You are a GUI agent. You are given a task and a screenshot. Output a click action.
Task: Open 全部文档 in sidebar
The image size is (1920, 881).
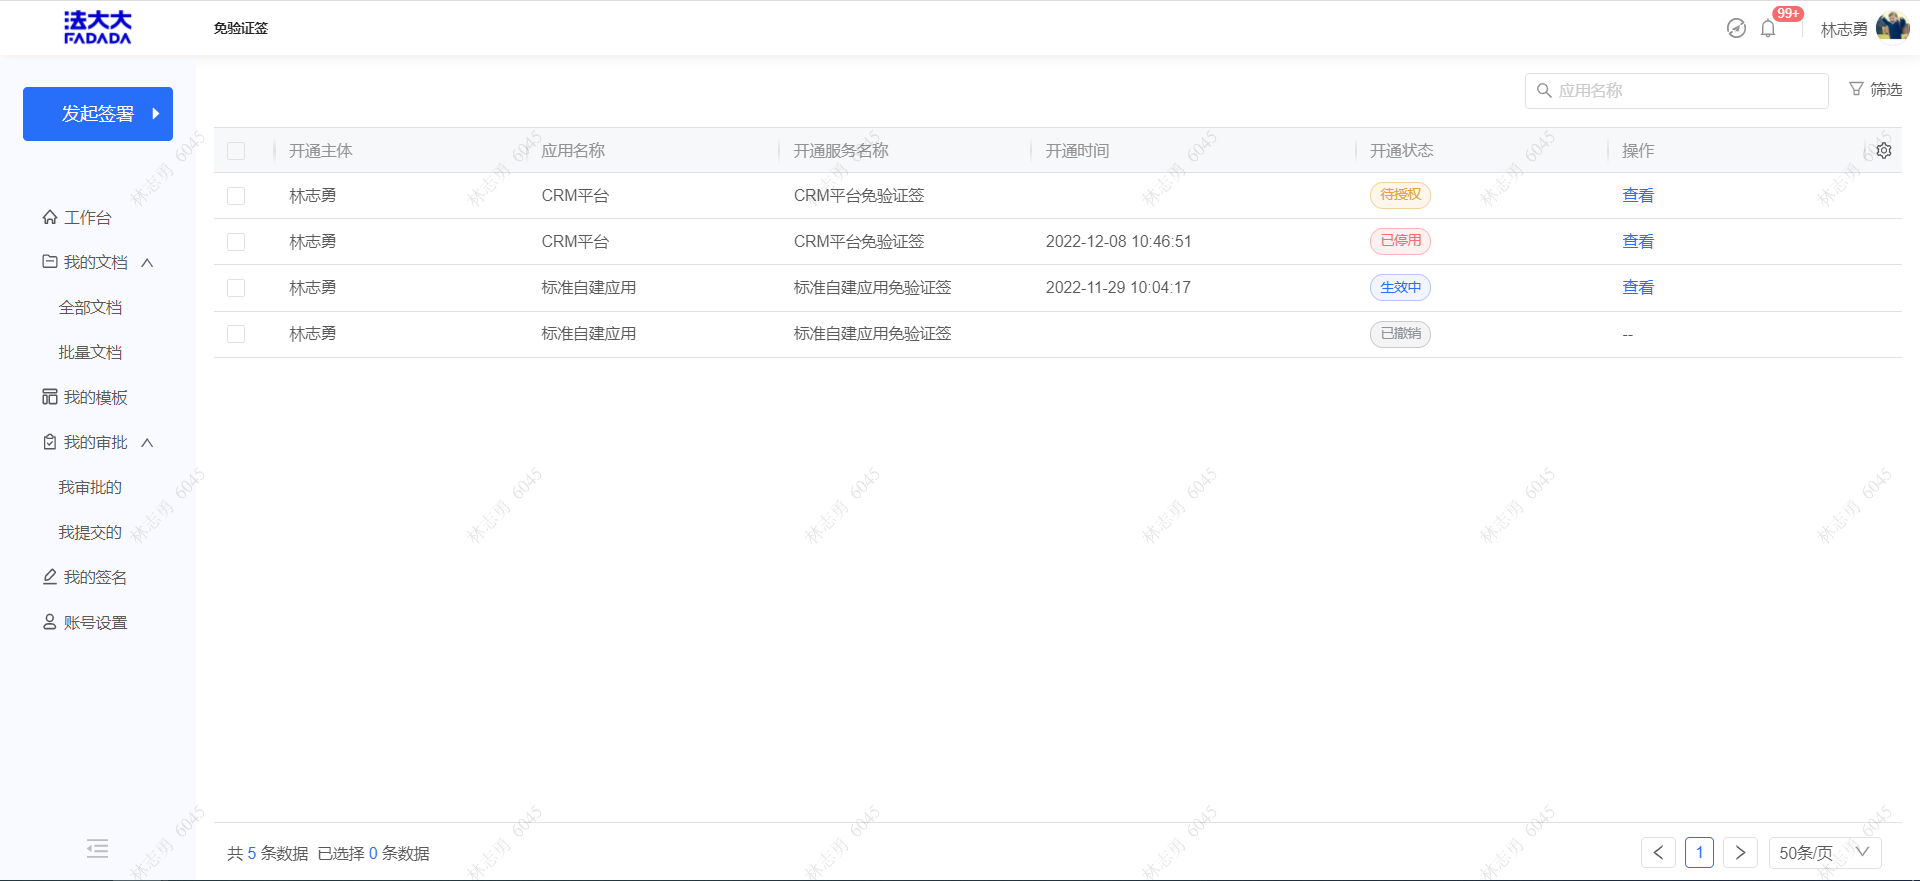(x=90, y=307)
